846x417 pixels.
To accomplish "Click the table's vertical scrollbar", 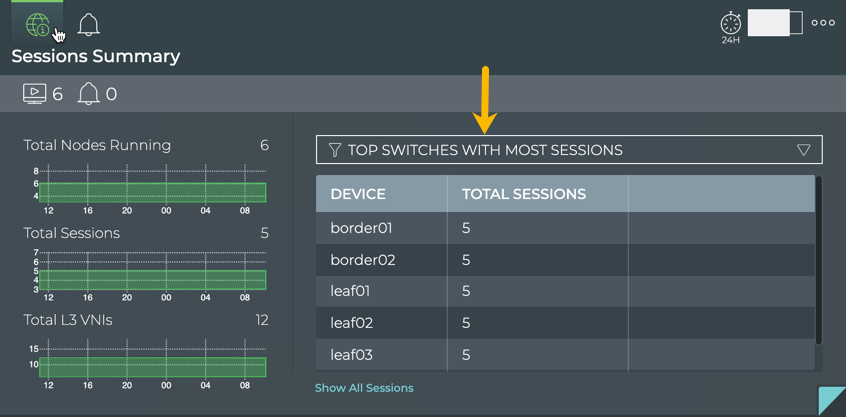I will (x=819, y=260).
